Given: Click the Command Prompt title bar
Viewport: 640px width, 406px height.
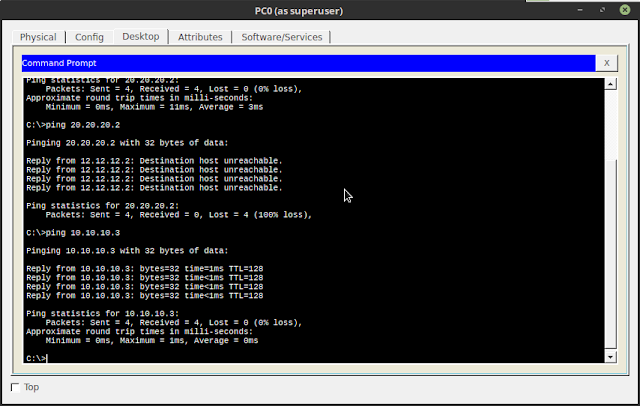Looking at the screenshot, I should click(309, 63).
